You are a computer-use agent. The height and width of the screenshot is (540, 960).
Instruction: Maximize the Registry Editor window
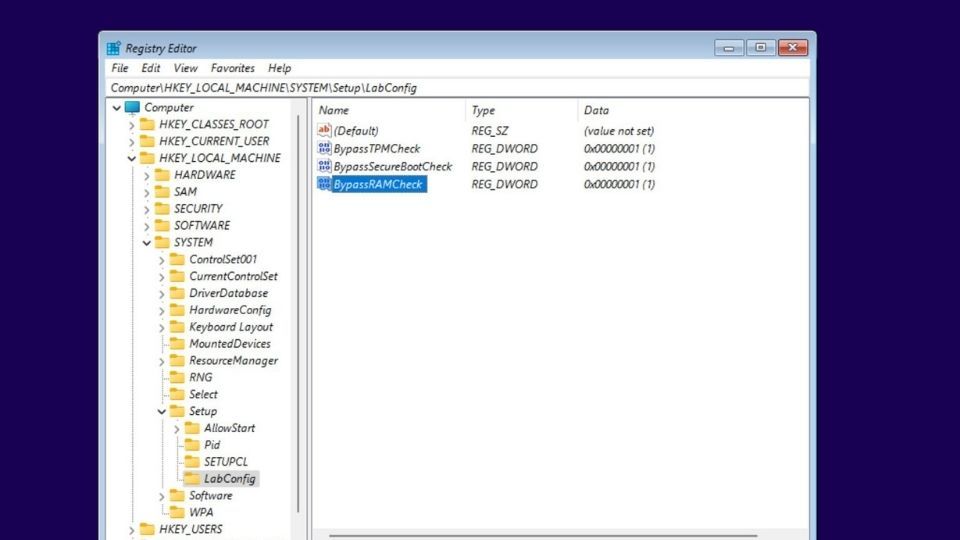(760, 48)
